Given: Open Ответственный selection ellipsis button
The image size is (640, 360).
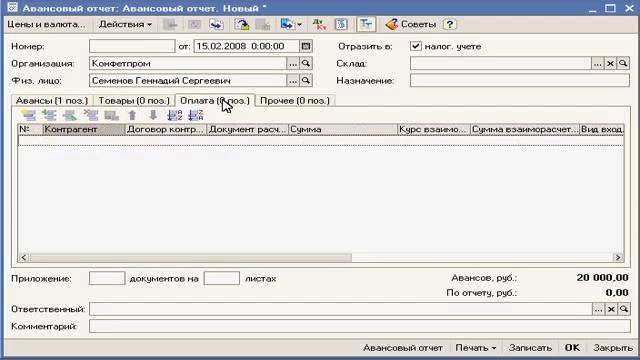Looking at the screenshot, I should (598, 309).
